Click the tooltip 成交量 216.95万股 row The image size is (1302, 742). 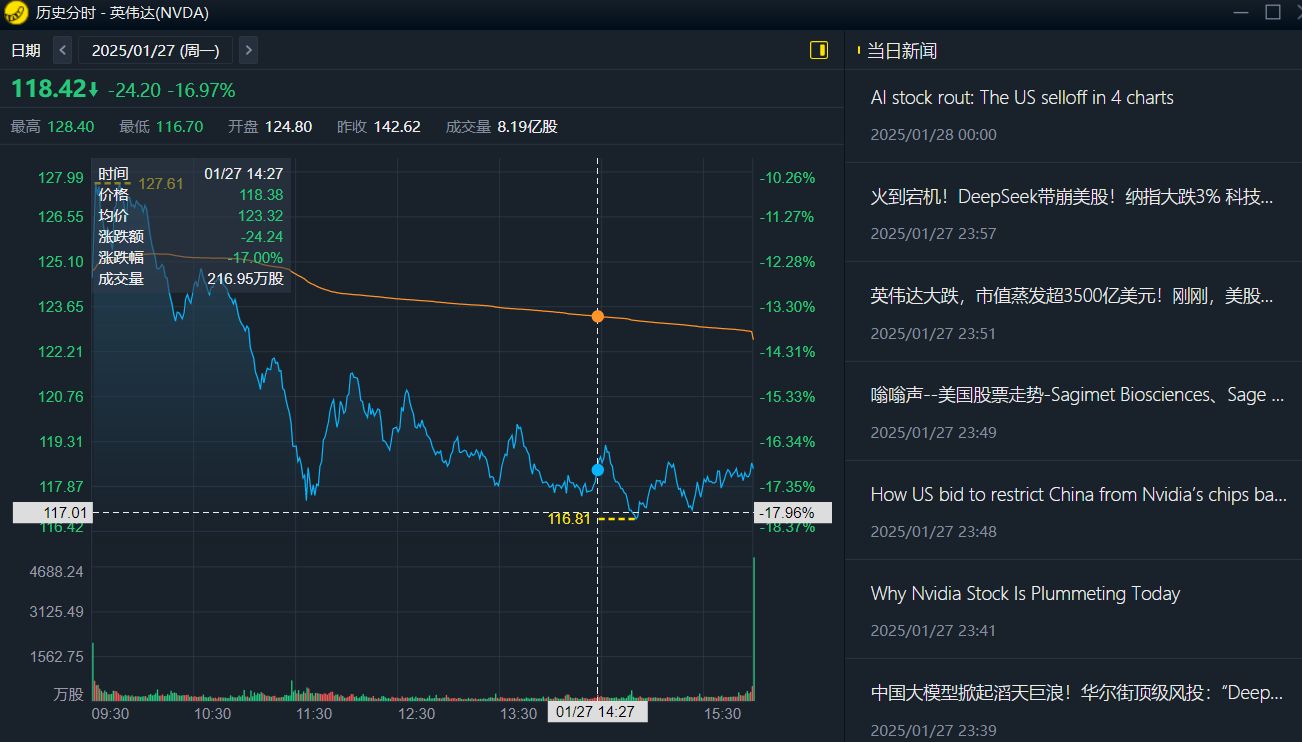(x=191, y=279)
